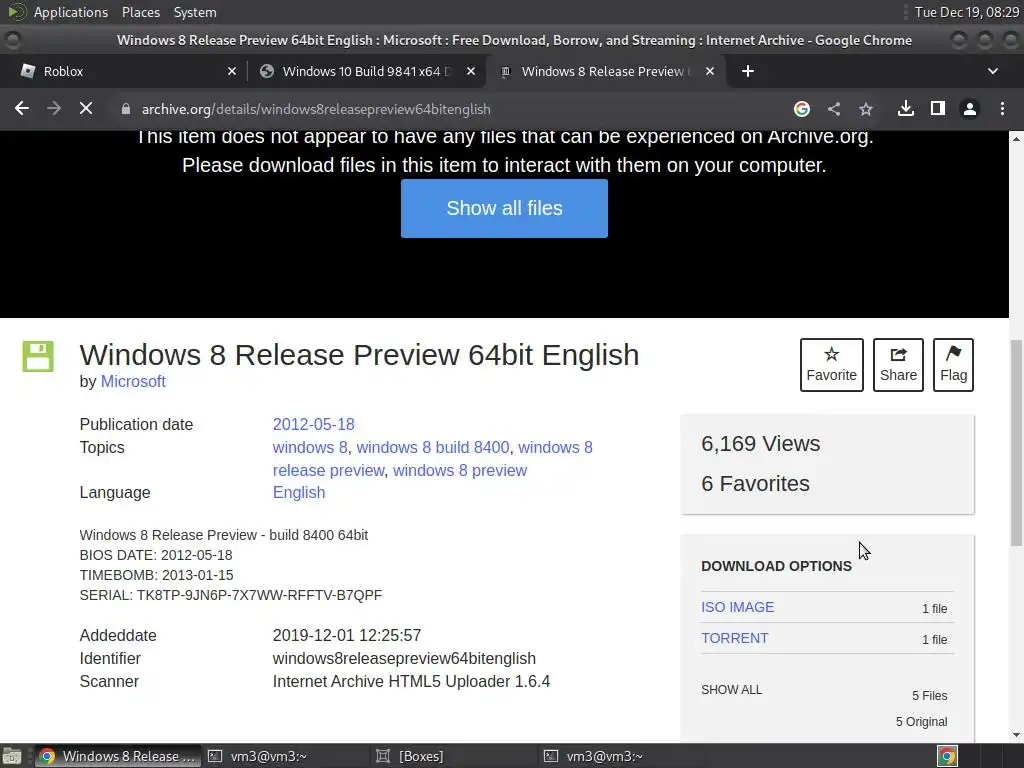
Task: Click the Google icon in address bar
Action: click(x=801, y=109)
